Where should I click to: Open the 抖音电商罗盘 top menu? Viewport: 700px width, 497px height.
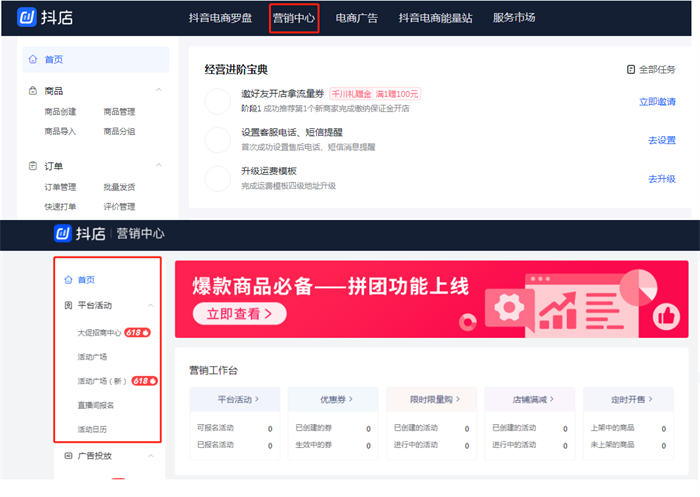point(220,18)
